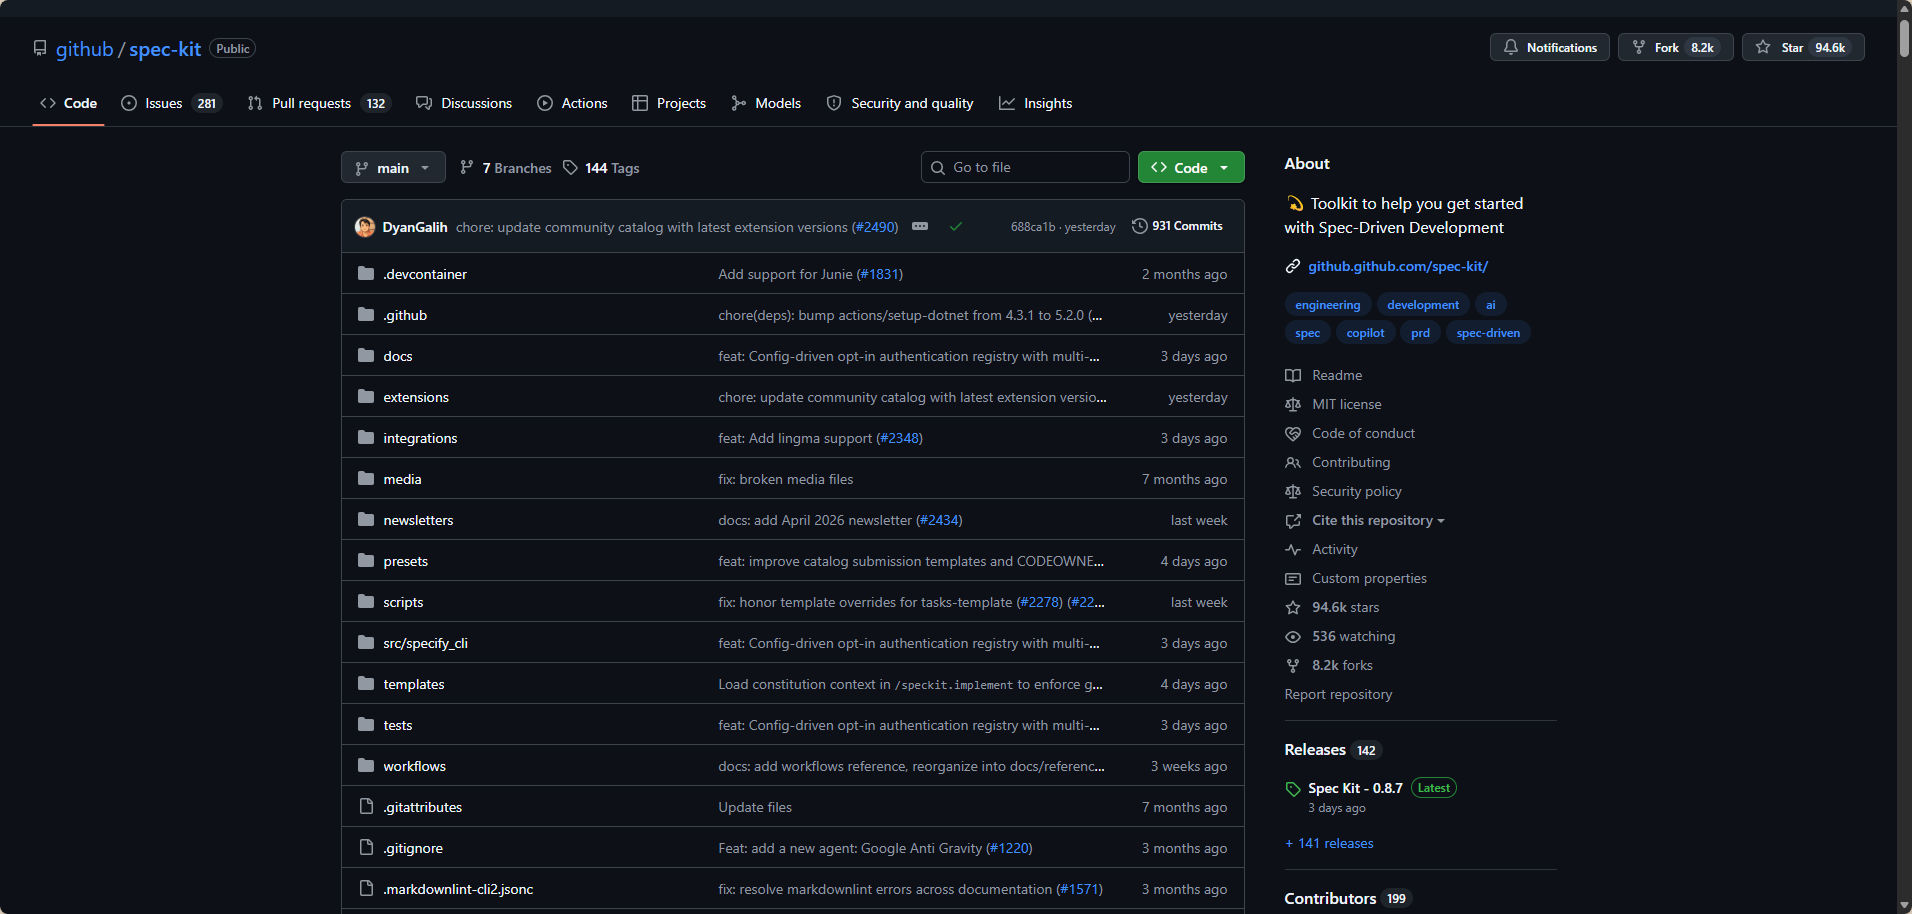Open the Insights tab

point(1035,103)
